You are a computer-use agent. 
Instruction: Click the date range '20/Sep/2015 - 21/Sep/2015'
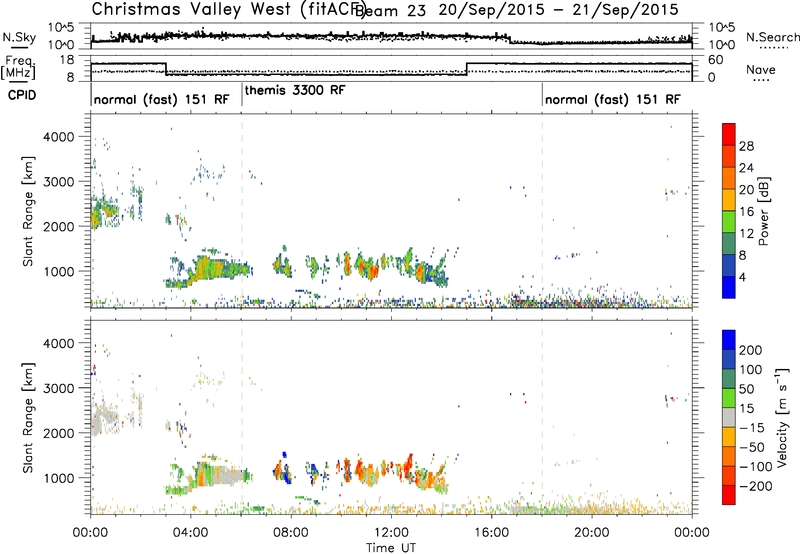pos(558,10)
